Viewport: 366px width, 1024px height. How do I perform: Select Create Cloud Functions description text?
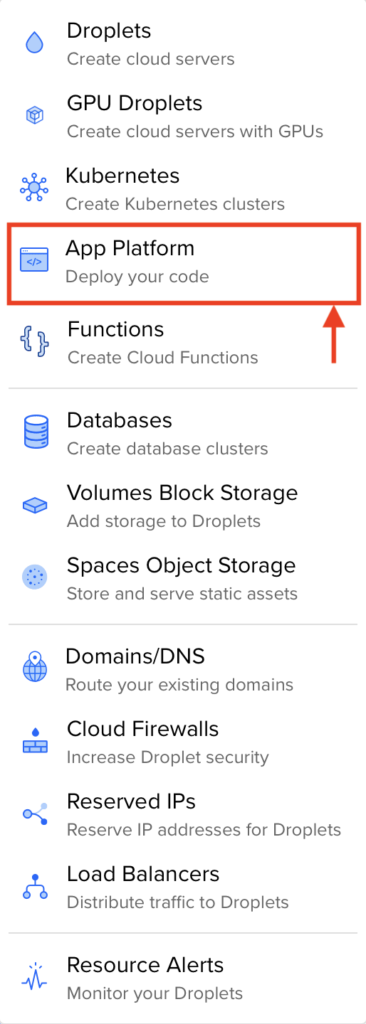coord(163,358)
